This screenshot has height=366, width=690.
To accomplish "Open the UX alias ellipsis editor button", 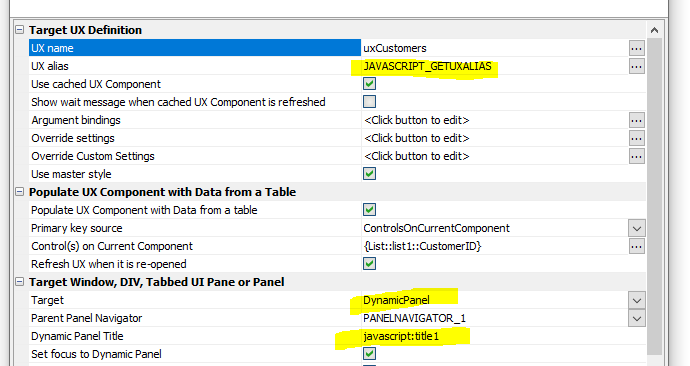I will (x=636, y=66).
